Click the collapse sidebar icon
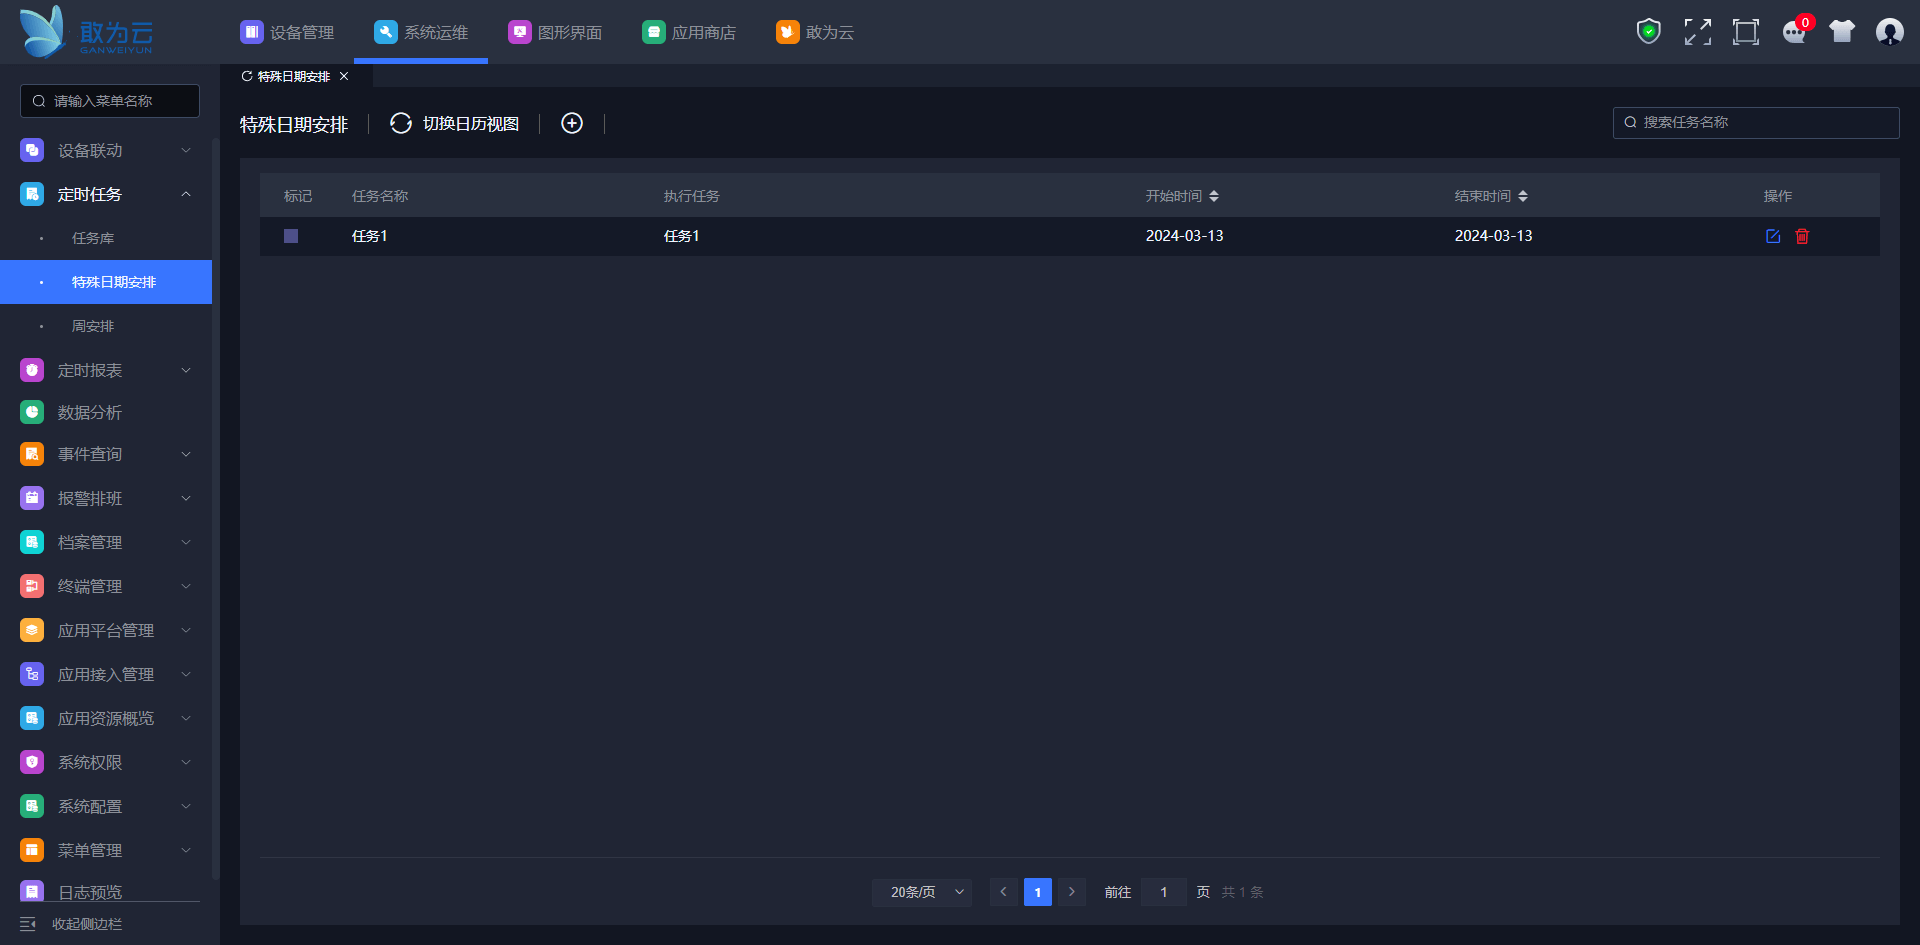This screenshot has width=1920, height=945. (28, 924)
